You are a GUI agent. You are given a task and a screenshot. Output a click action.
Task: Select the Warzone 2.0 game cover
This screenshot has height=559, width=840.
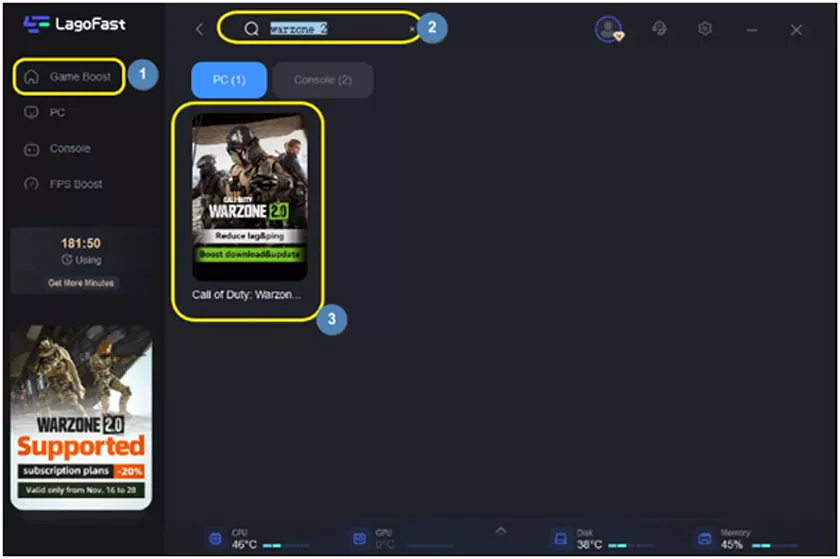tap(250, 196)
